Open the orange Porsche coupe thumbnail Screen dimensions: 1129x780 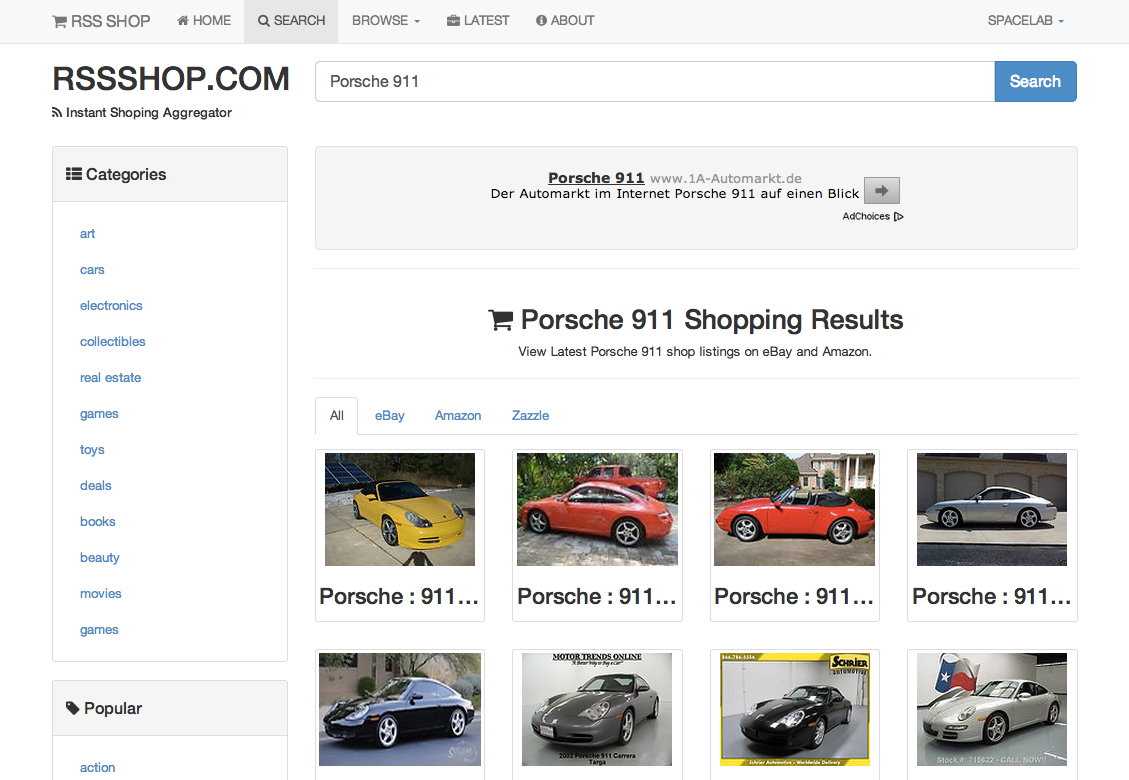(x=597, y=509)
